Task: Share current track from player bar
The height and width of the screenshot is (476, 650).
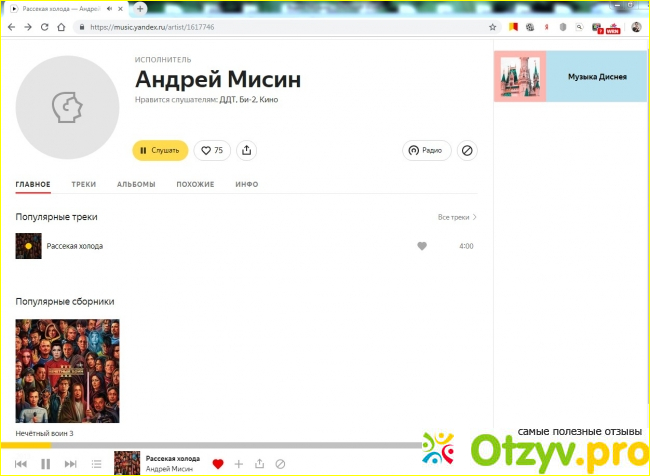Action: (x=260, y=464)
